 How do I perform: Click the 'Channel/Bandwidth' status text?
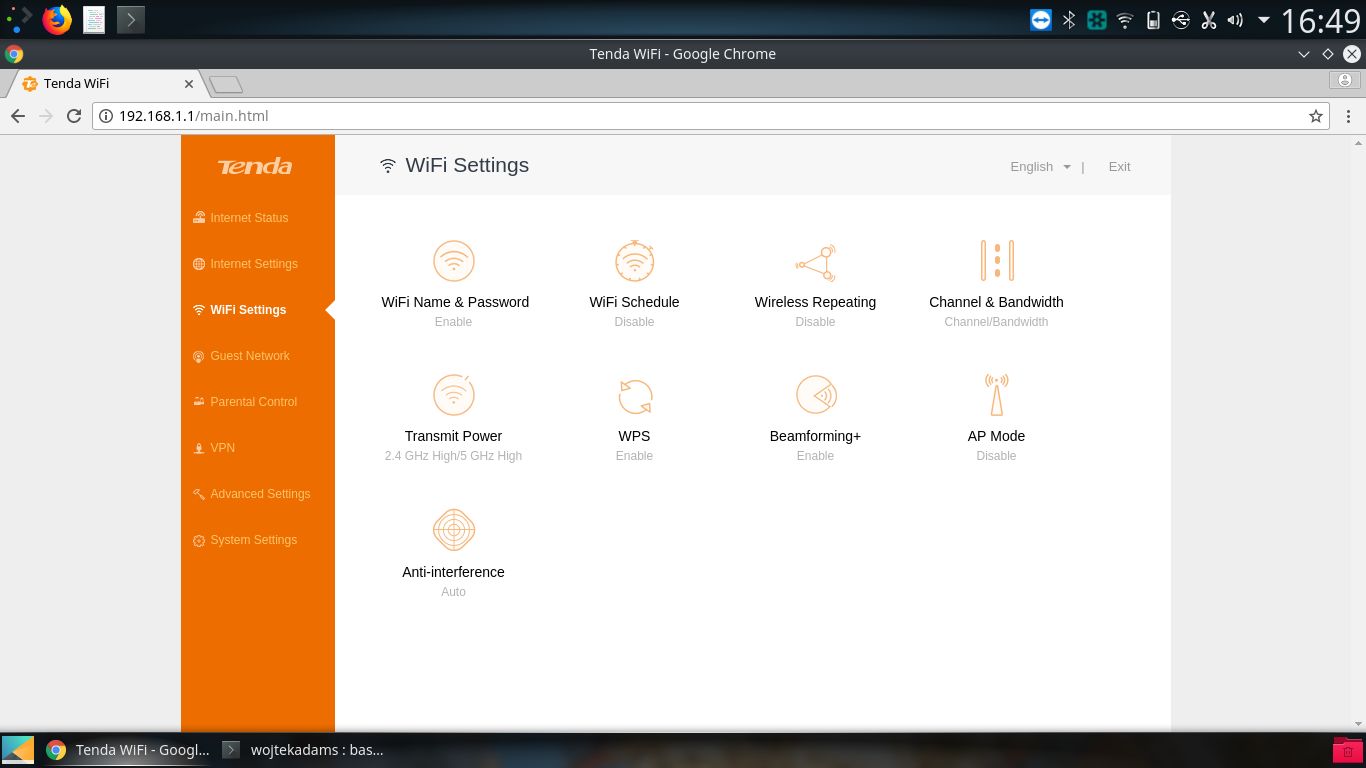(996, 322)
